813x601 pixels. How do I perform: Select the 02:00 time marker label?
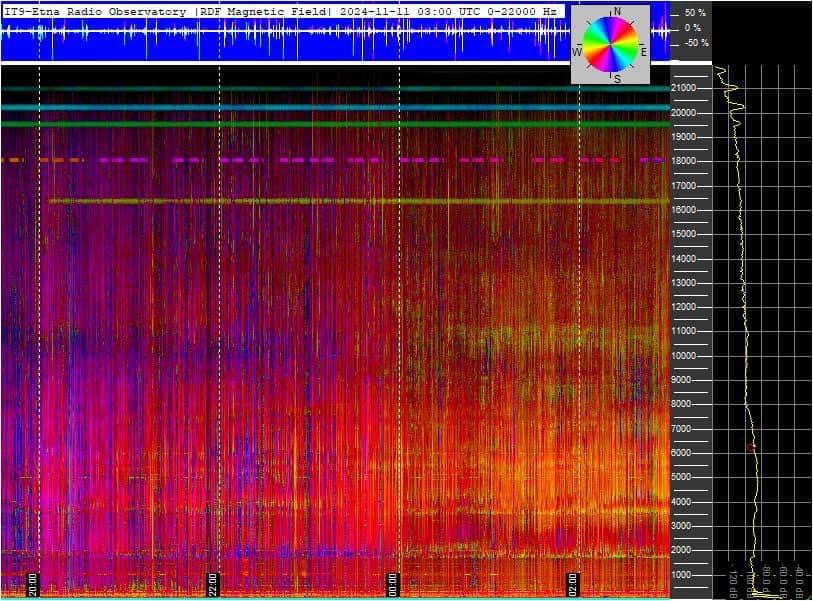pyautogui.click(x=572, y=583)
